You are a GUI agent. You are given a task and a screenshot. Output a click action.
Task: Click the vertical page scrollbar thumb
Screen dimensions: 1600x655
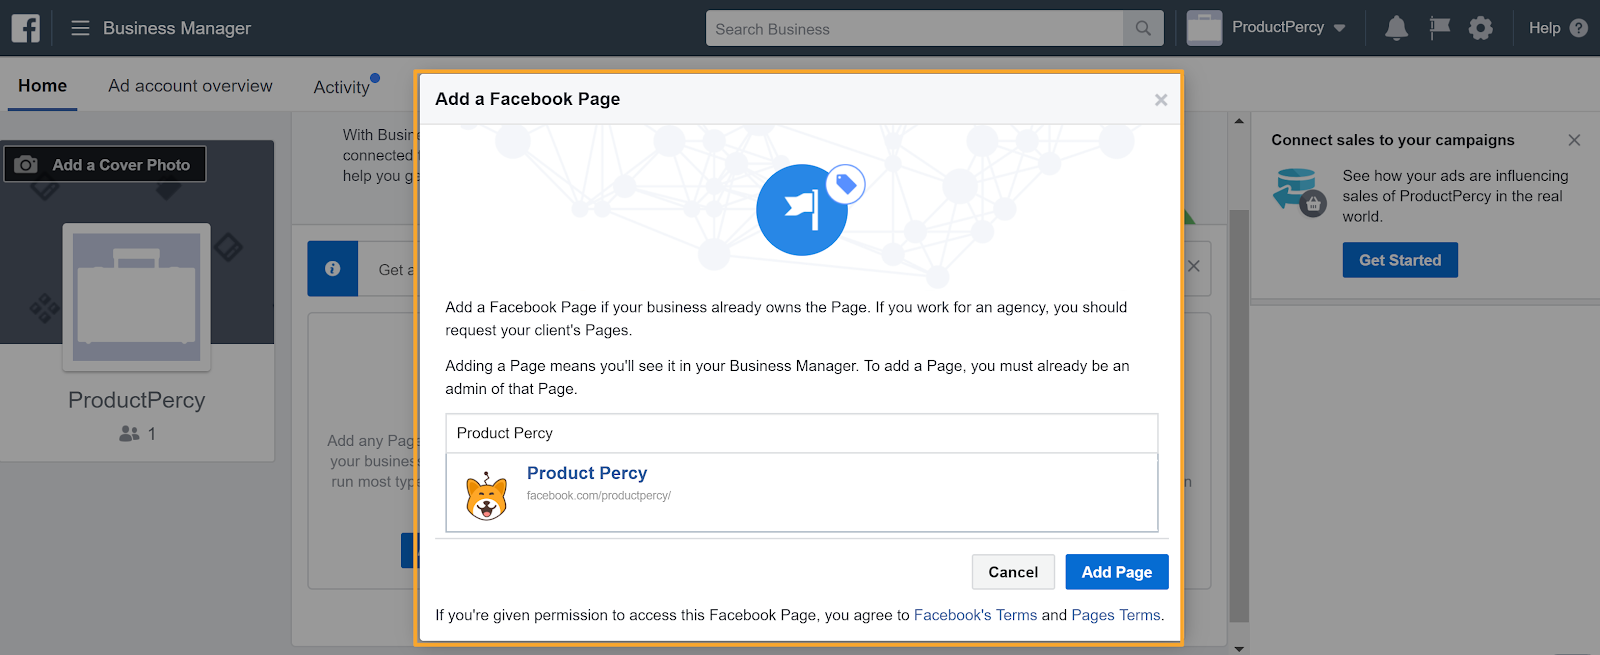[x=1239, y=415]
